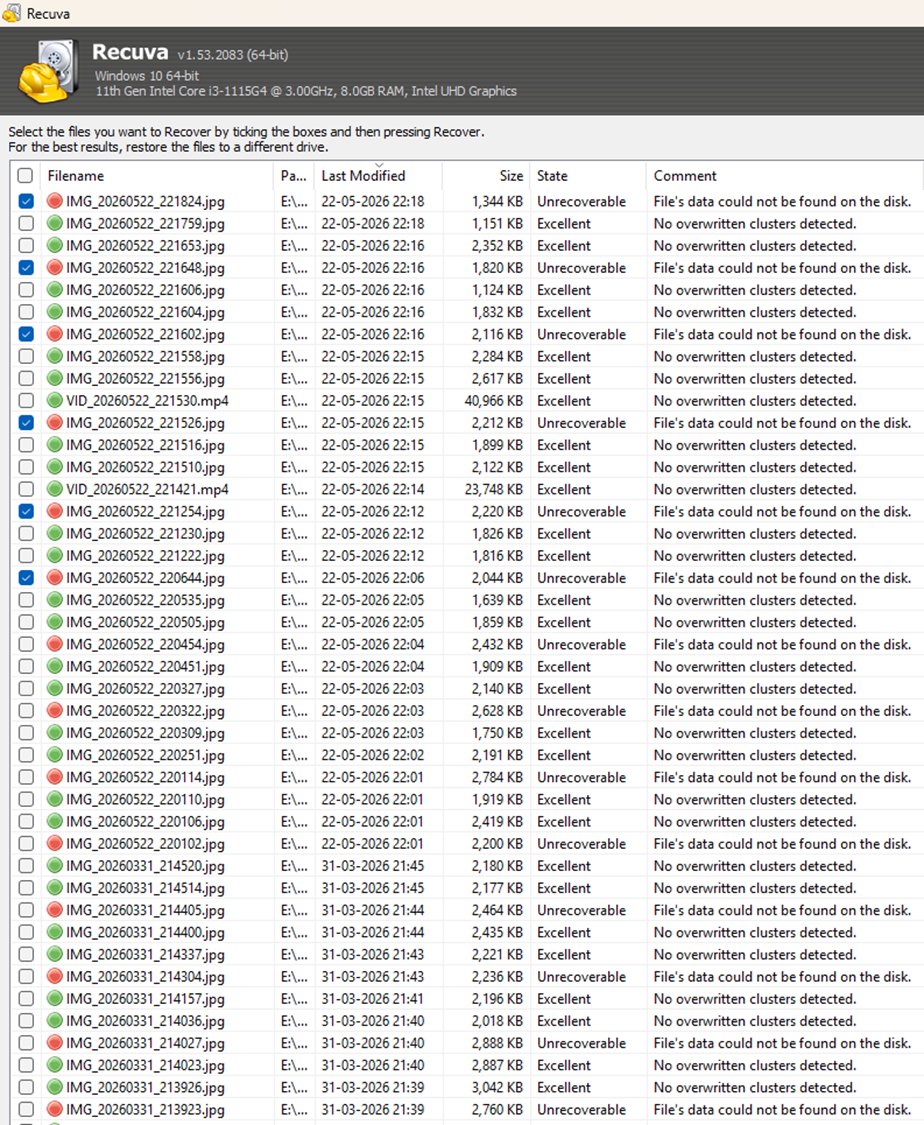Click green status dot of IMG_20260522_221759.jpg
This screenshot has width=924, height=1125.
click(x=55, y=224)
